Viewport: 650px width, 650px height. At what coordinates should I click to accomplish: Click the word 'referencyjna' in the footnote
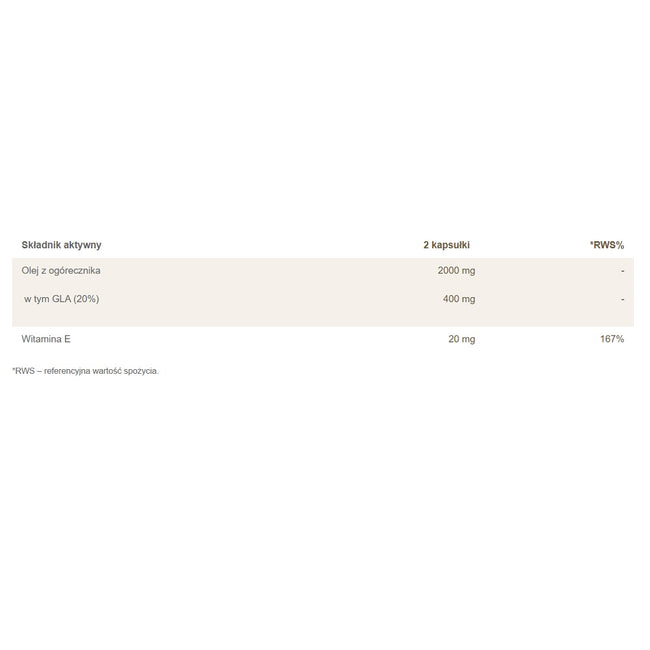67,371
